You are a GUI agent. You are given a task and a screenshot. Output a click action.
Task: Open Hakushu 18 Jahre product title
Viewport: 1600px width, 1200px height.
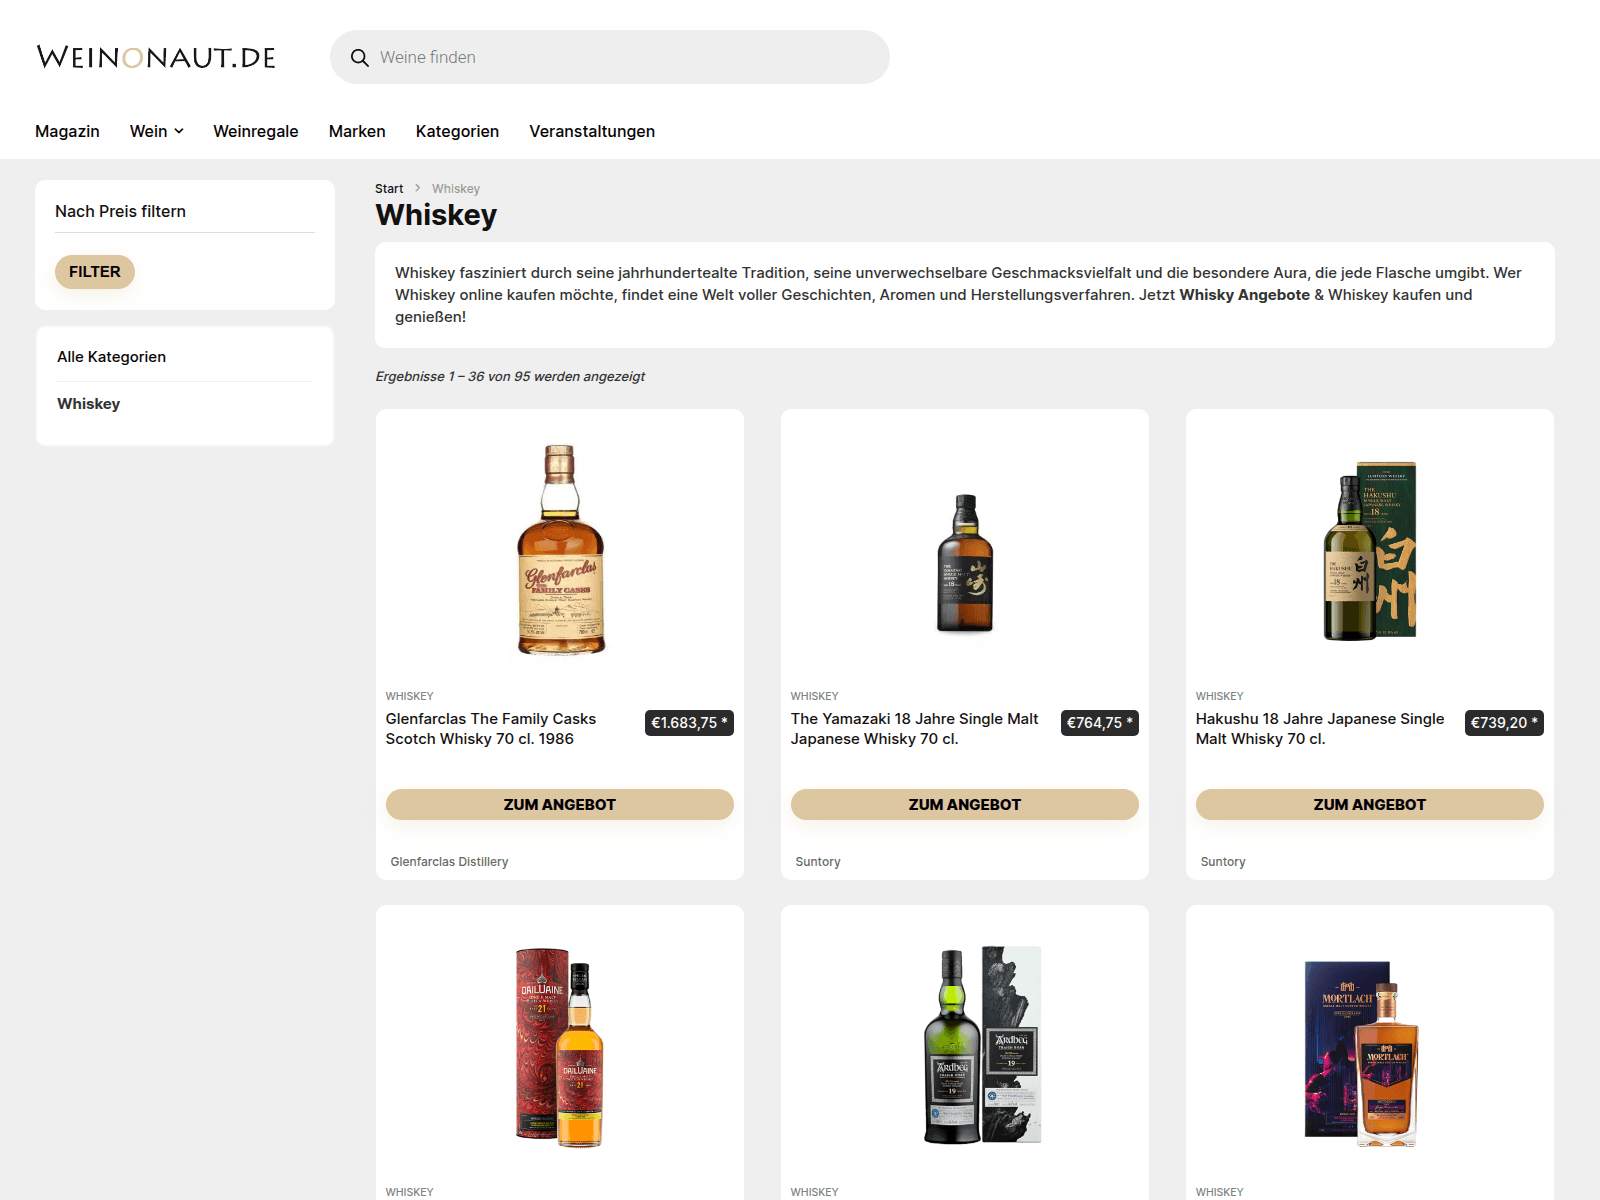pos(1320,729)
